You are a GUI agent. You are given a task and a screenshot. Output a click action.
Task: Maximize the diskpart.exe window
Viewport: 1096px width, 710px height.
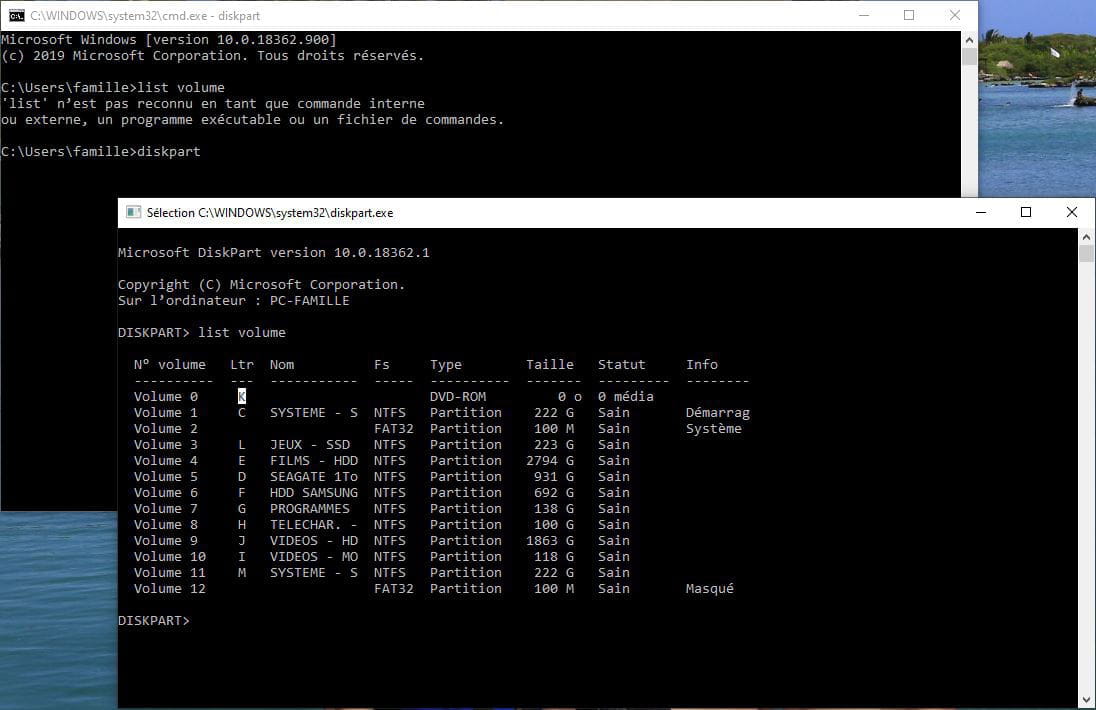point(1025,212)
